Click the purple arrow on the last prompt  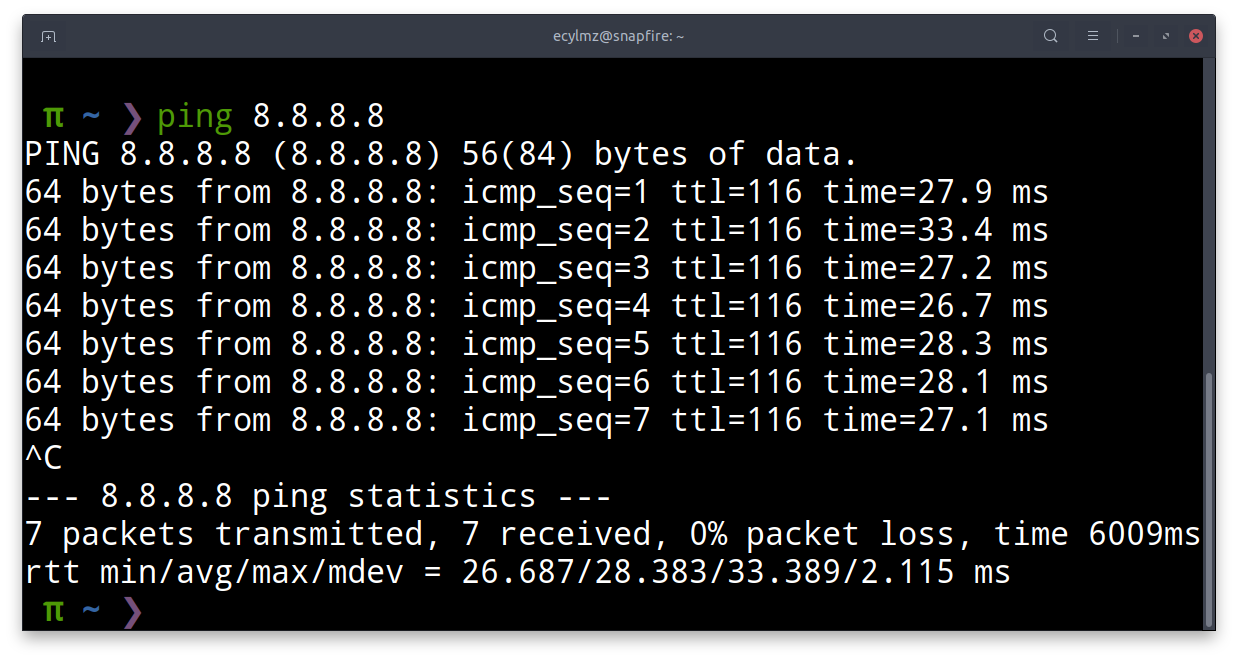click(132, 611)
